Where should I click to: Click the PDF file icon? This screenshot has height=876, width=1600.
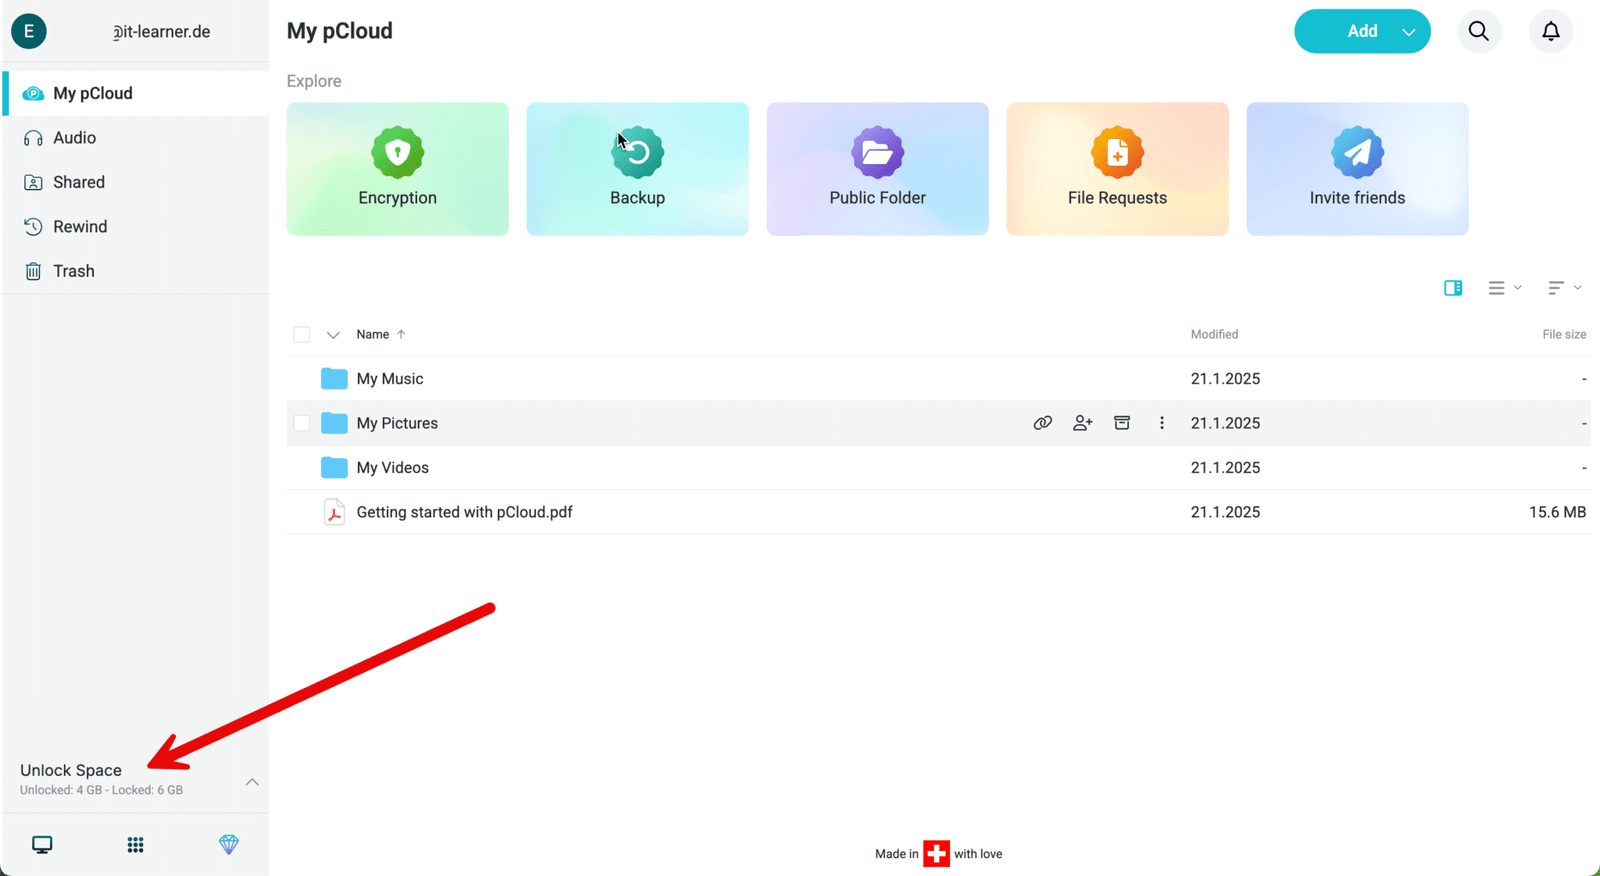[x=334, y=512]
